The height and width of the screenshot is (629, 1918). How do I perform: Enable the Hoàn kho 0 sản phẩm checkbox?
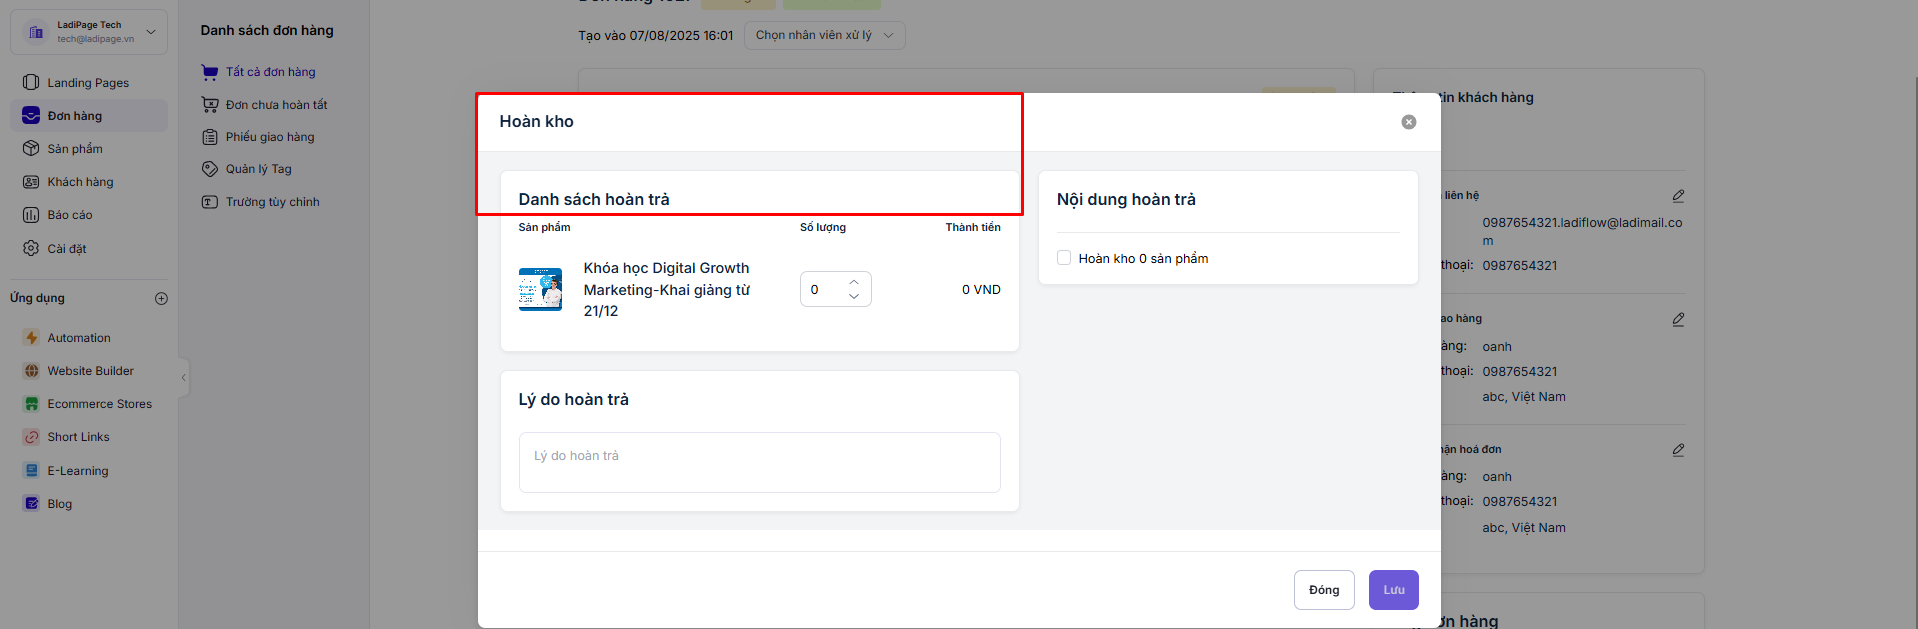pos(1064,258)
